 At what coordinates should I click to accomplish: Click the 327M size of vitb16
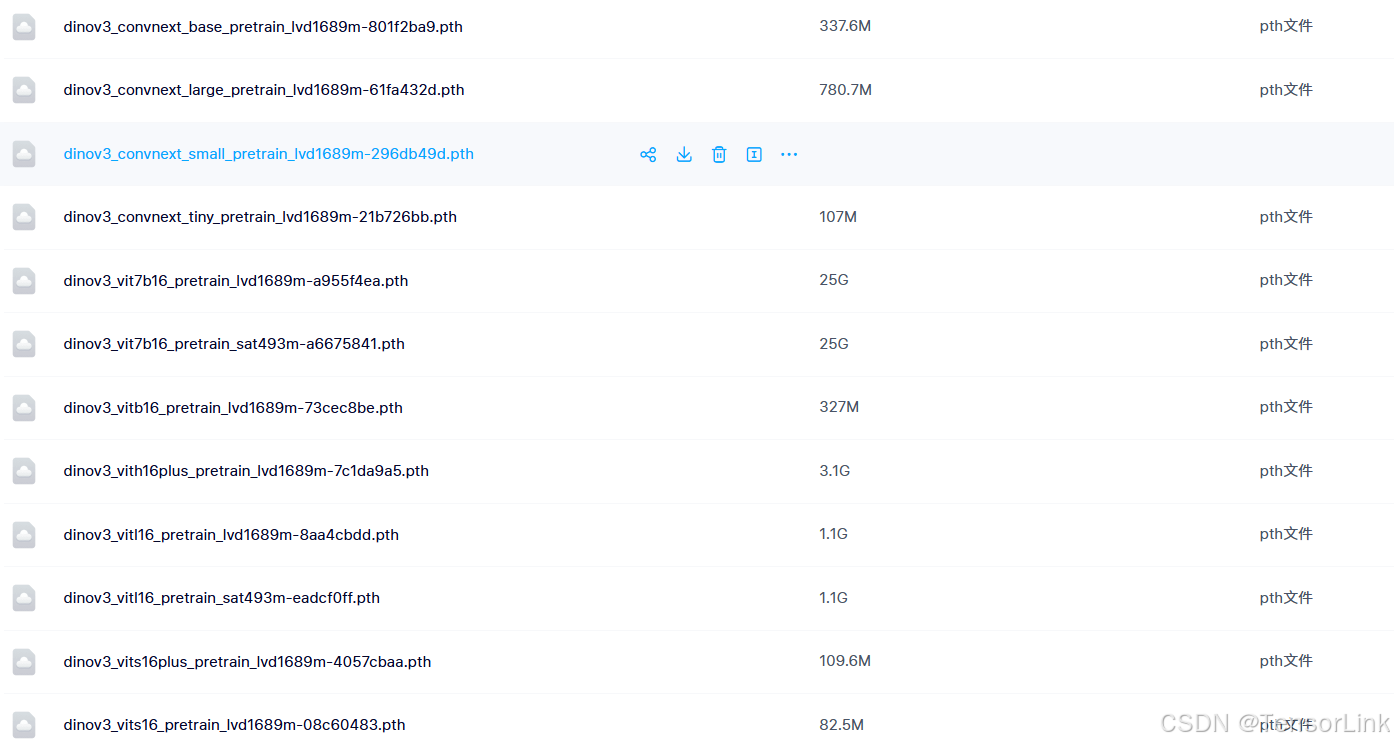pos(839,407)
